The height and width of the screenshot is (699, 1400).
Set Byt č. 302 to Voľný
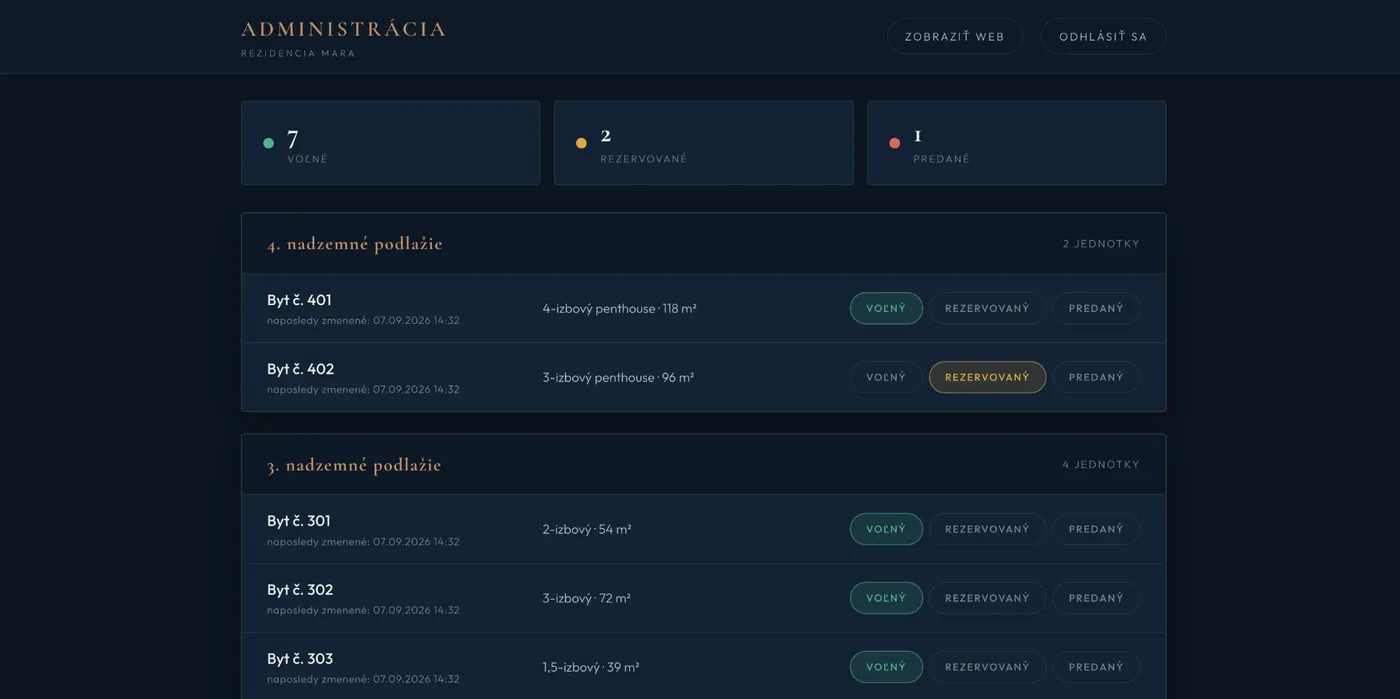coord(886,598)
